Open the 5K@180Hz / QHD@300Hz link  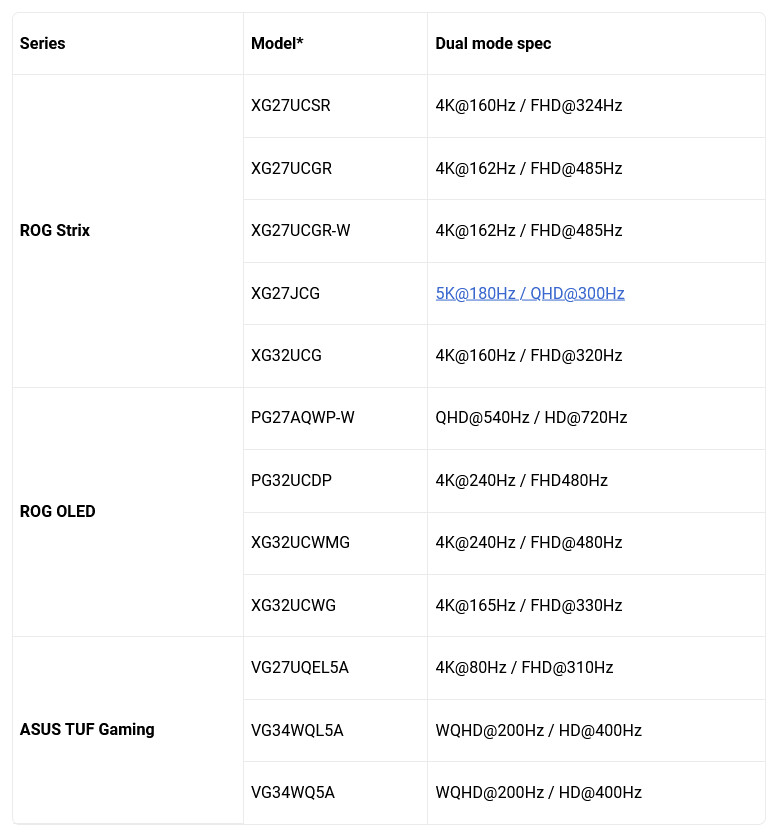(530, 293)
